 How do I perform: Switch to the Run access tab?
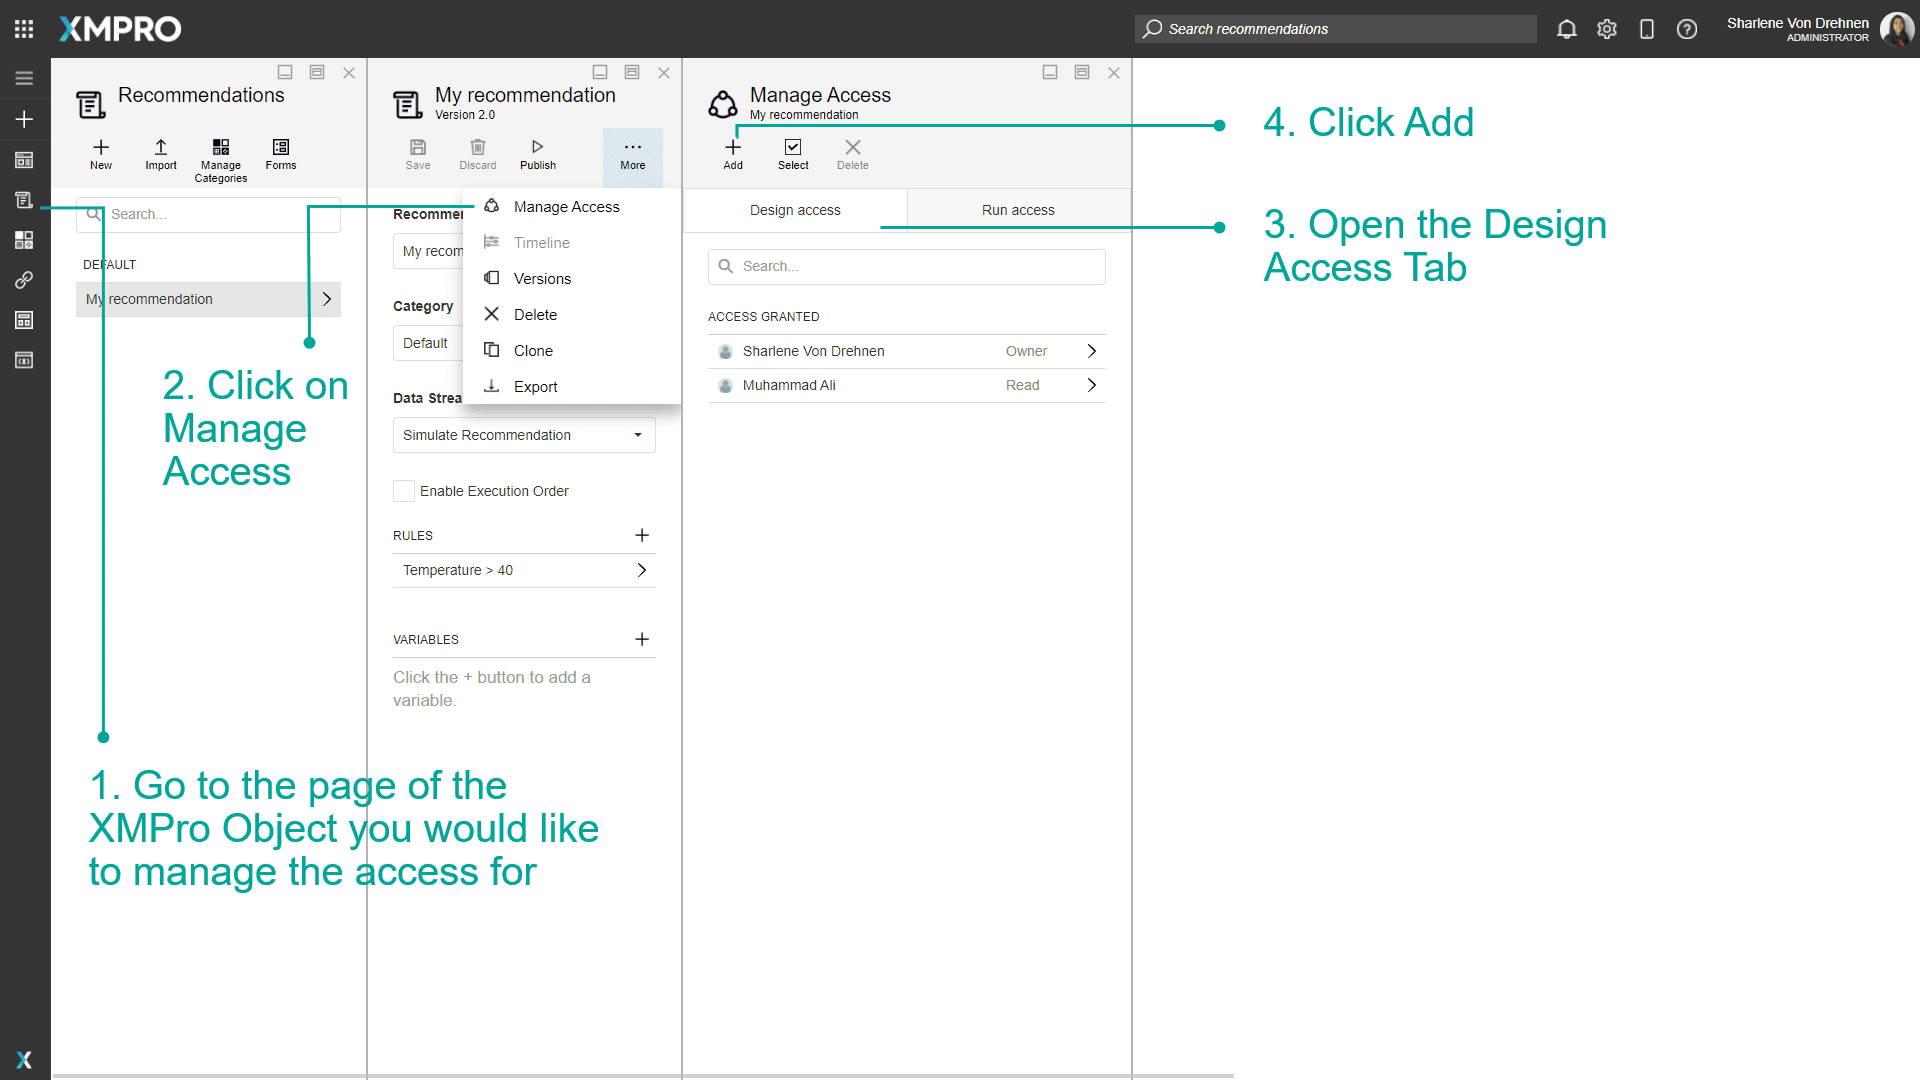point(1017,209)
